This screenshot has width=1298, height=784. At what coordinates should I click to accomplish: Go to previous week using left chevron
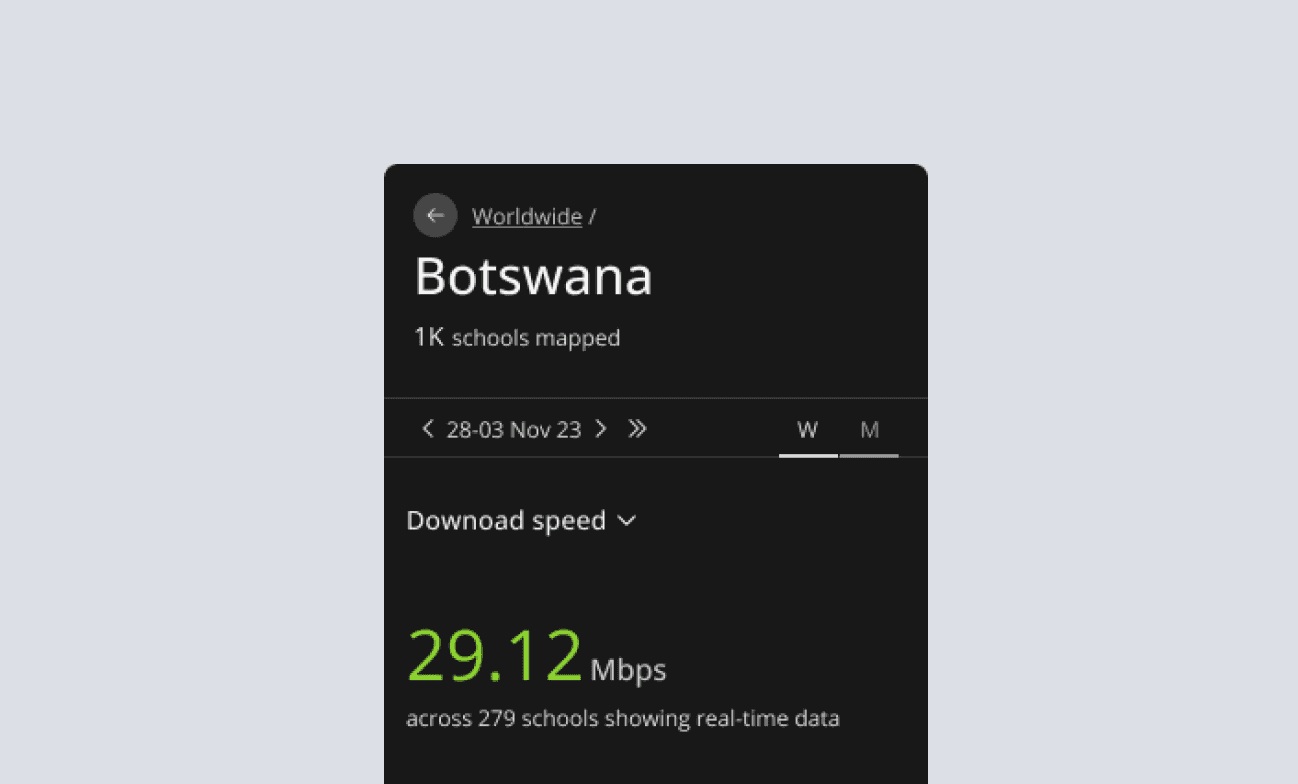[428, 429]
